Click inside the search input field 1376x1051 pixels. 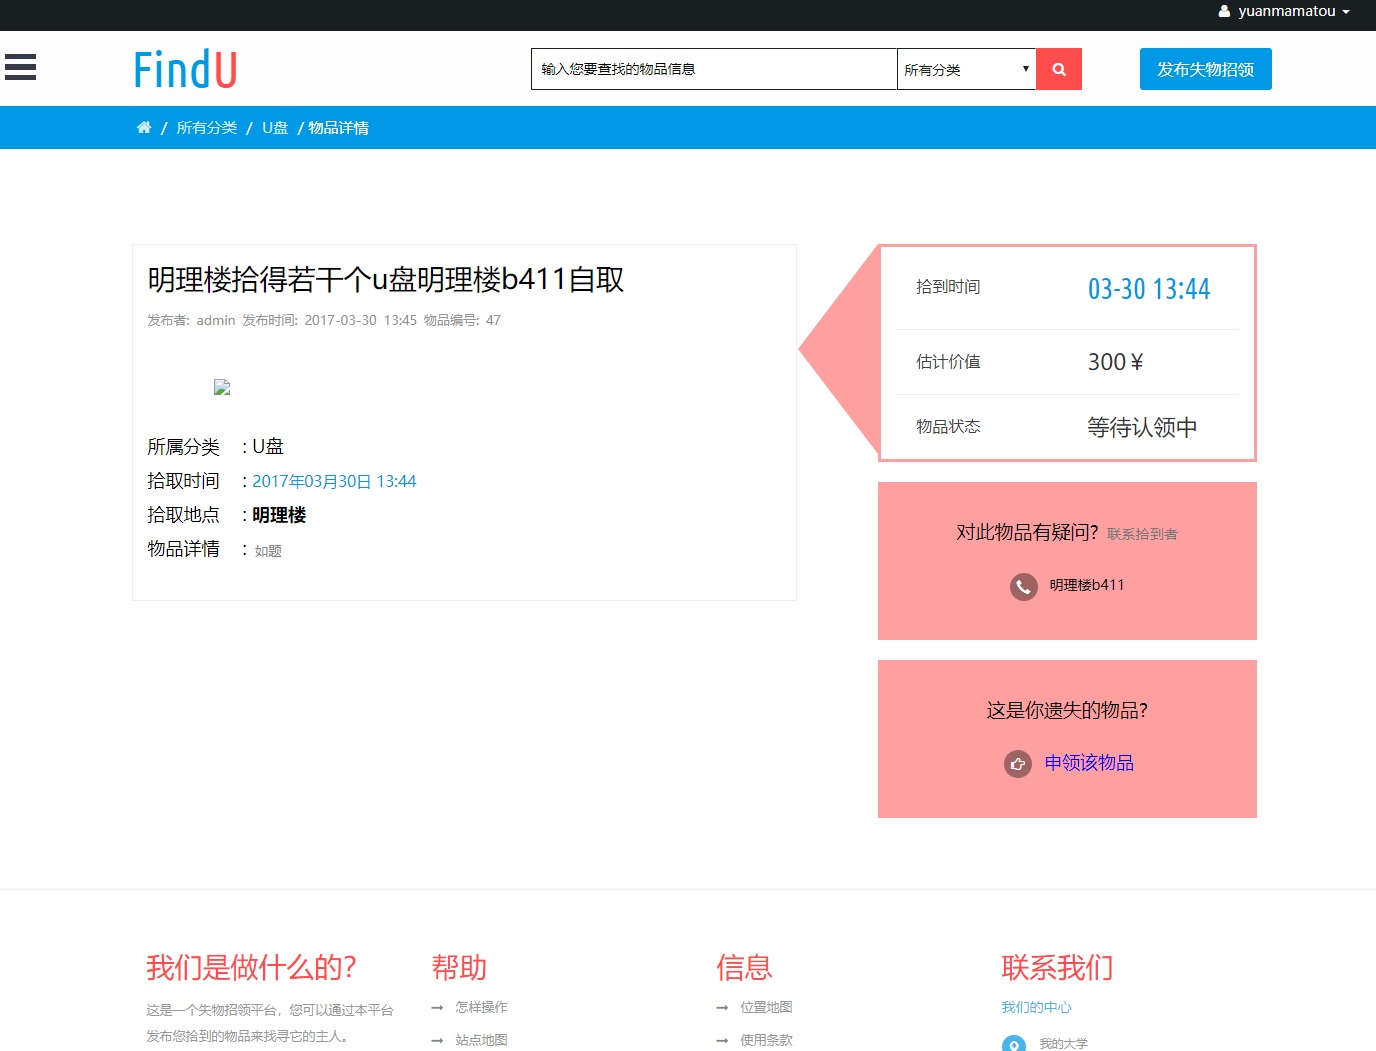click(x=712, y=68)
